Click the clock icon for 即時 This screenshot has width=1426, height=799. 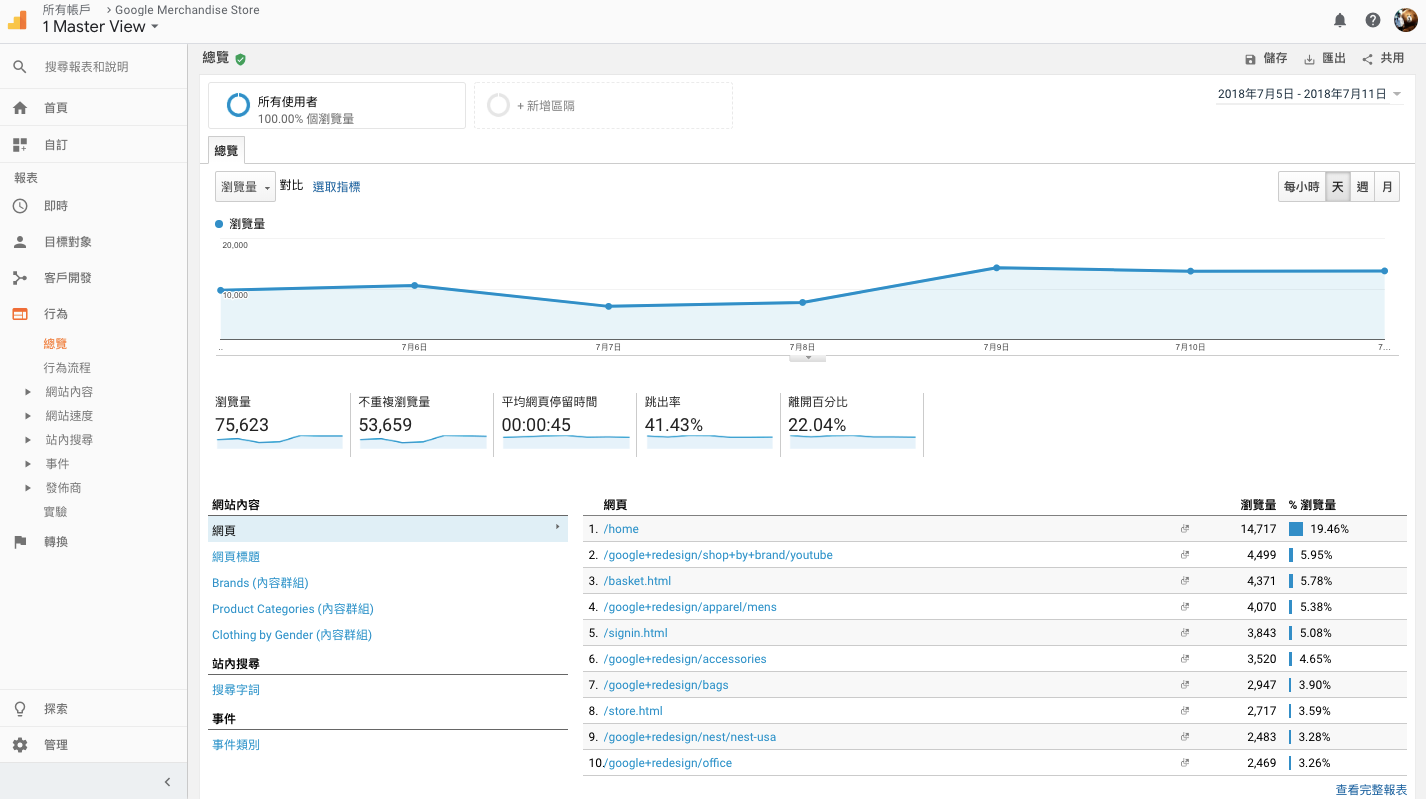tap(20, 206)
